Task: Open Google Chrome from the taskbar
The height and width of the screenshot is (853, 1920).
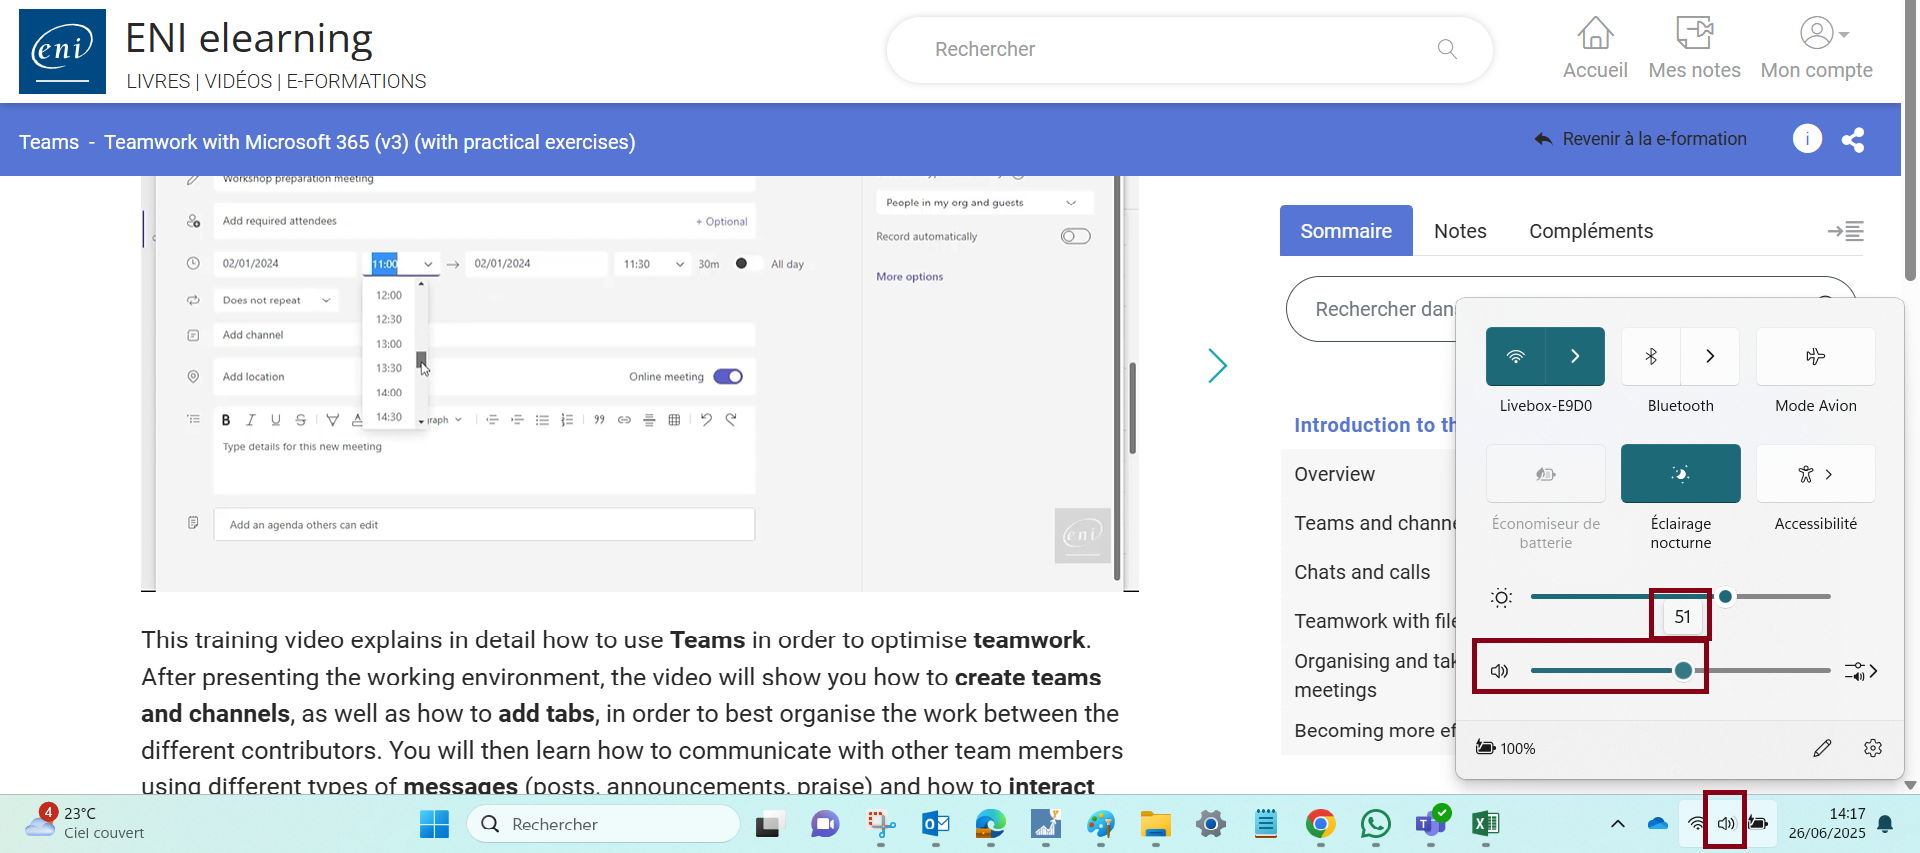Action: point(1320,824)
